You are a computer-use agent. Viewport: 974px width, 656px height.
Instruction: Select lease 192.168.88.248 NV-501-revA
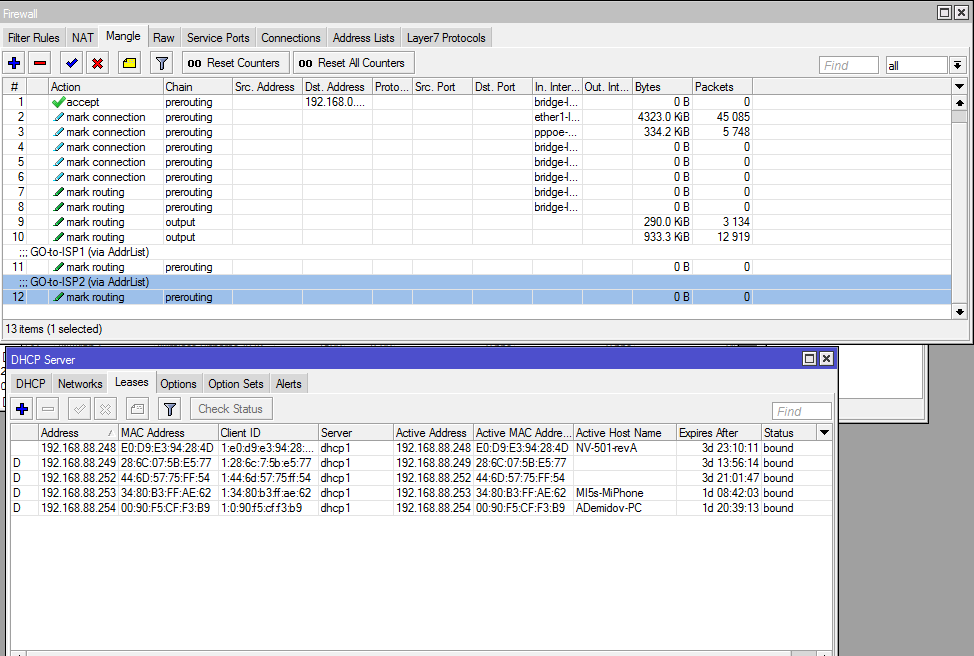(x=421, y=448)
